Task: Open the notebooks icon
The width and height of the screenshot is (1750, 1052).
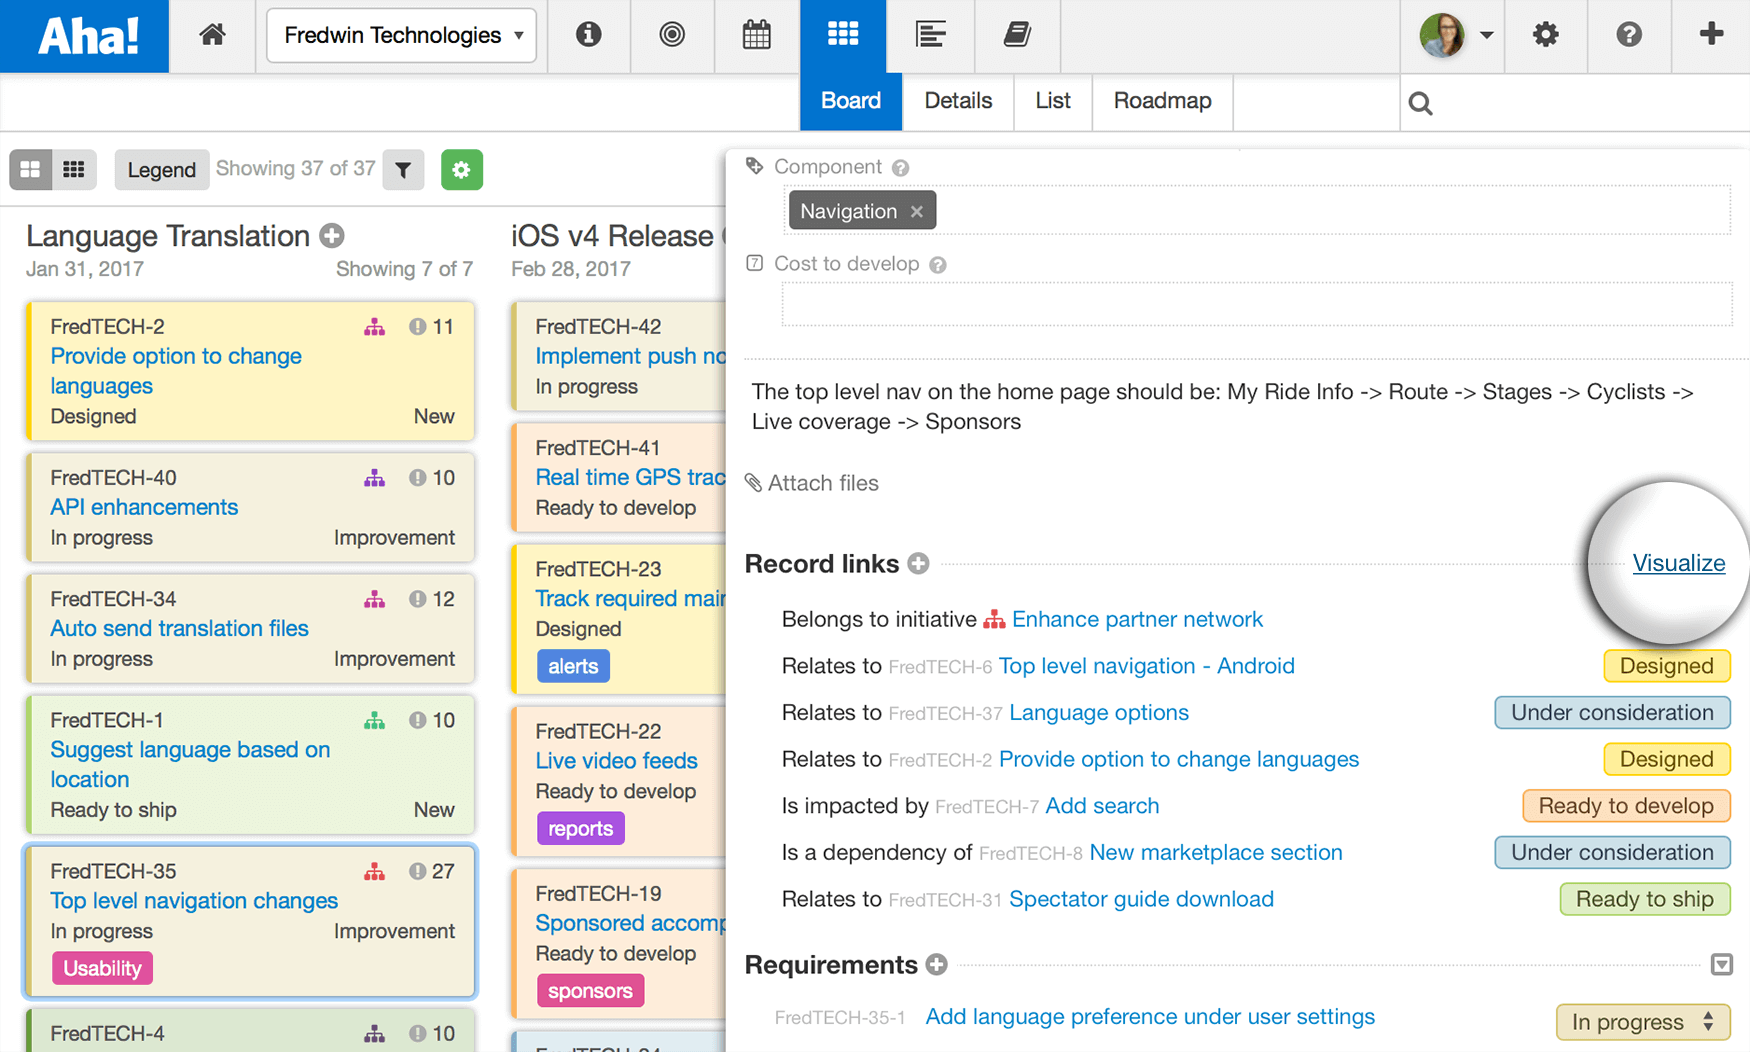Action: coord(1017,35)
